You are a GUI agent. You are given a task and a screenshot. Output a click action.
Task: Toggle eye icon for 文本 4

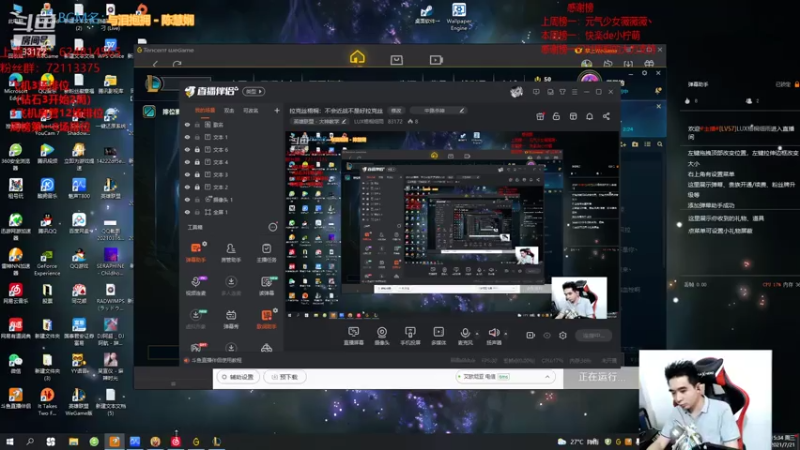(187, 162)
